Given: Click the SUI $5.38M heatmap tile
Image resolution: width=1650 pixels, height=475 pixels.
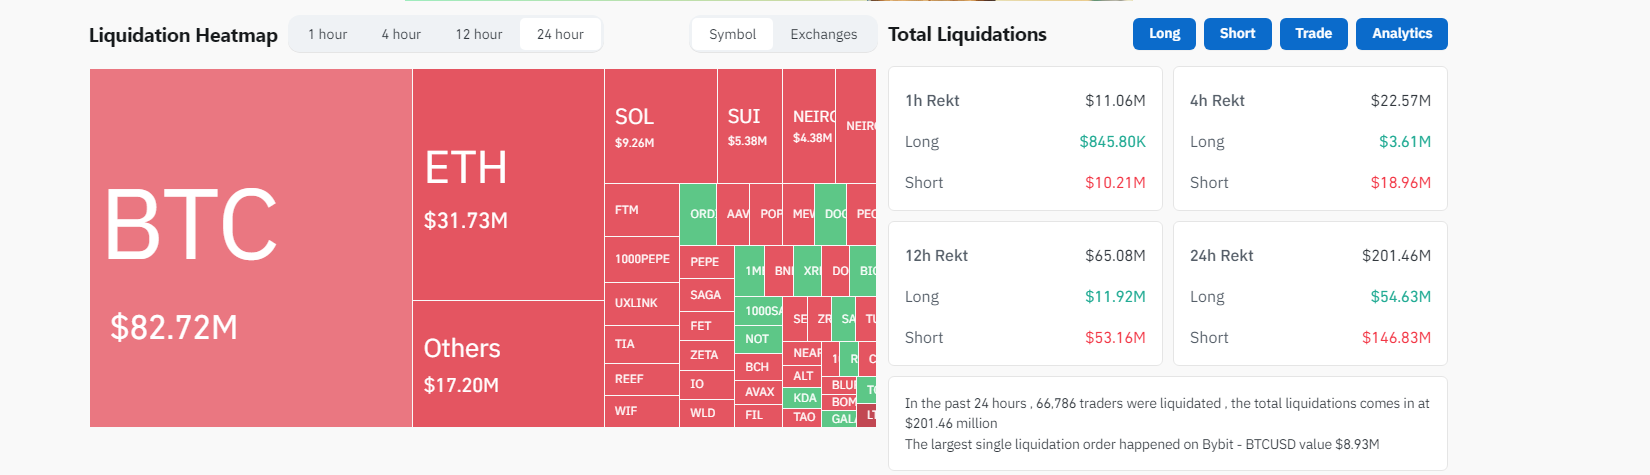Looking at the screenshot, I should coord(749,126).
